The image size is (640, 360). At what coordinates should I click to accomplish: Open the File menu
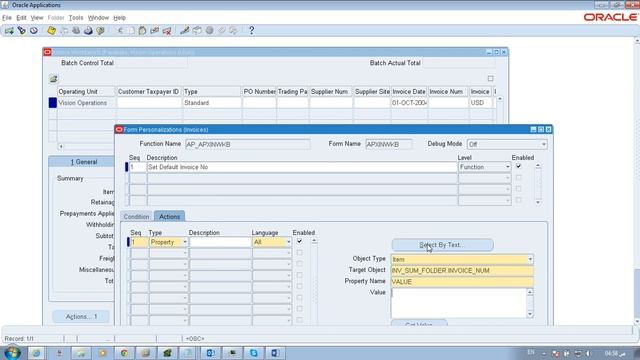tap(7, 18)
